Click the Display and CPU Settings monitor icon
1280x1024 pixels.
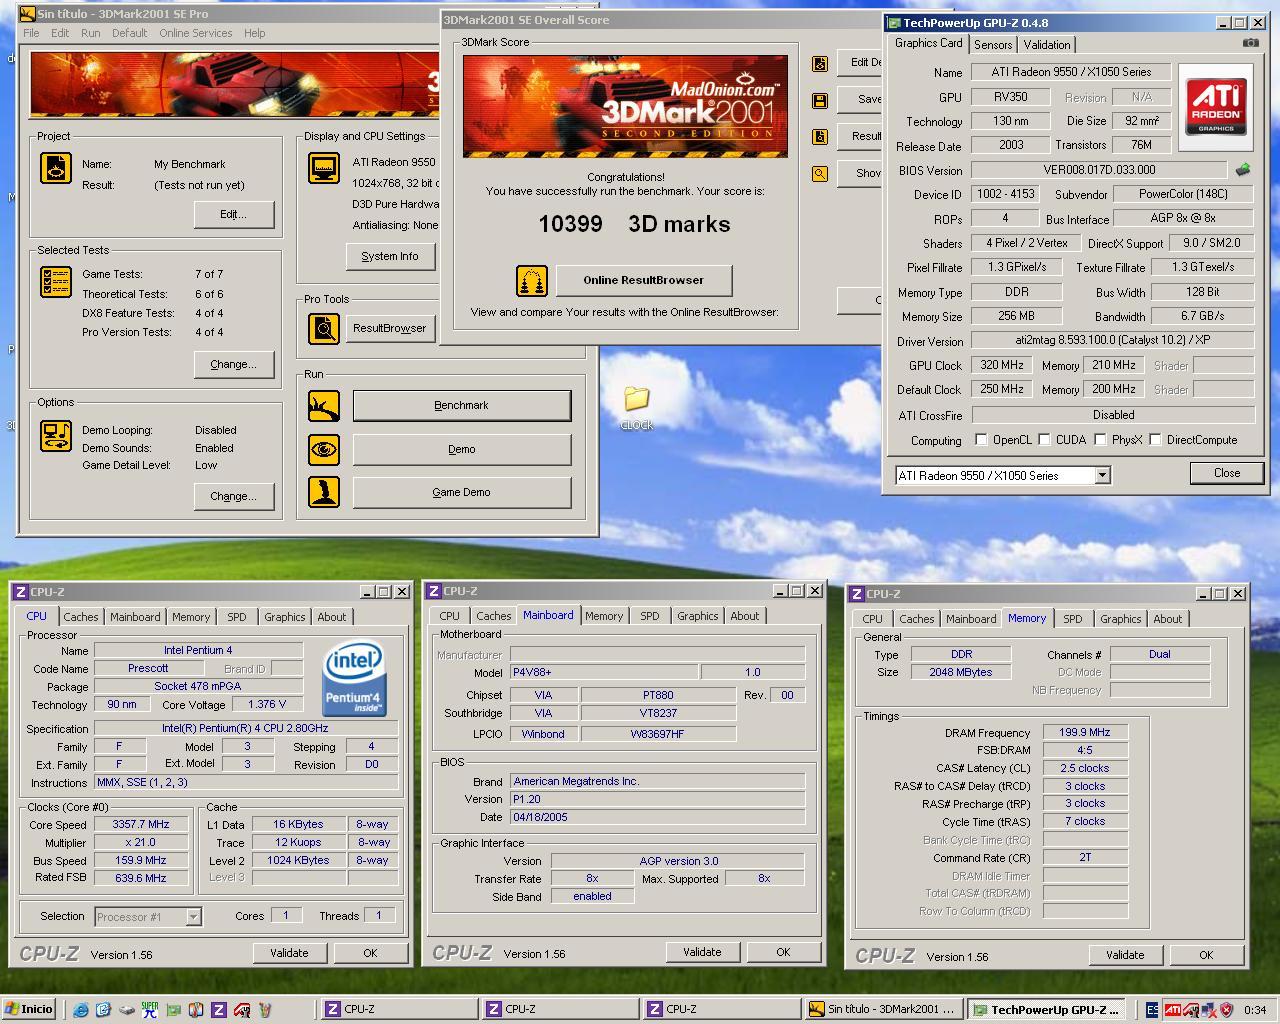point(323,168)
